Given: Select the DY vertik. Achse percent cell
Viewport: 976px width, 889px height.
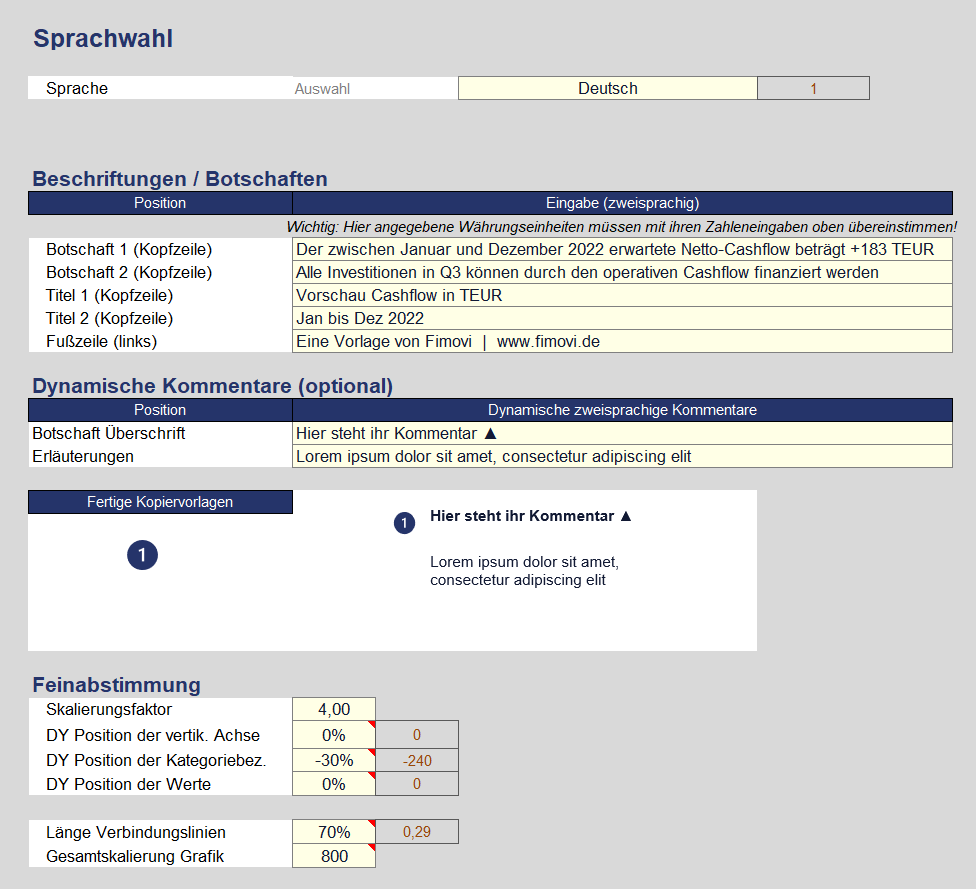Looking at the screenshot, I should pos(334,735).
